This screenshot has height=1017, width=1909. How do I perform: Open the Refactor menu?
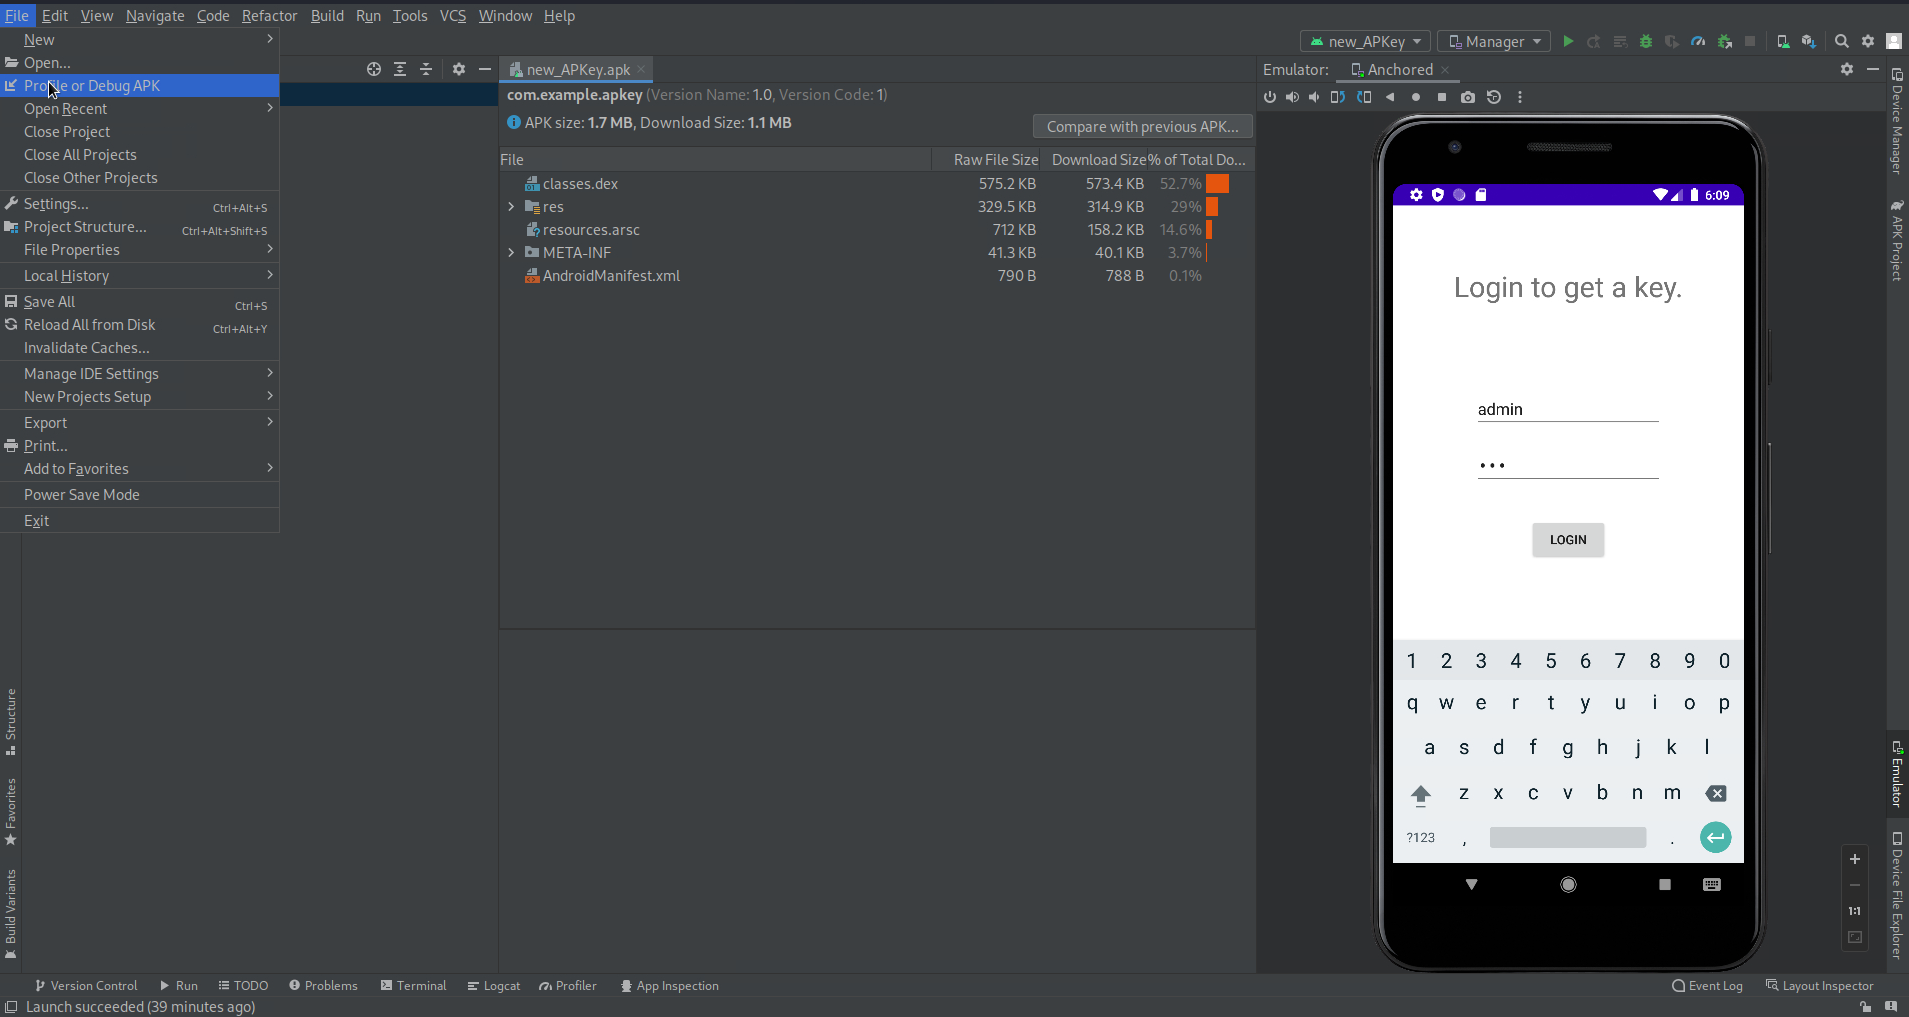tap(269, 15)
